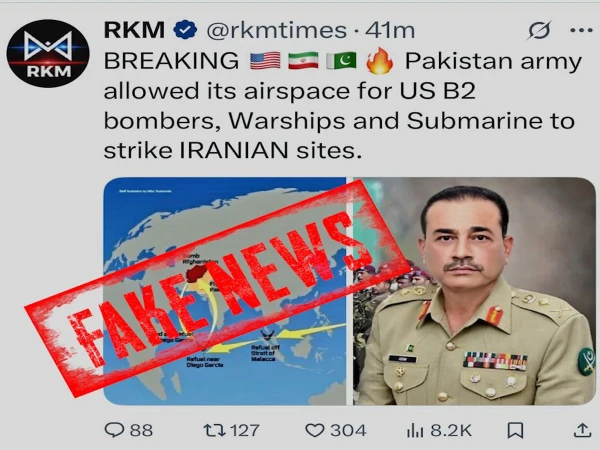
Task: Open the Grok icon beside timestamp
Action: pos(540,30)
